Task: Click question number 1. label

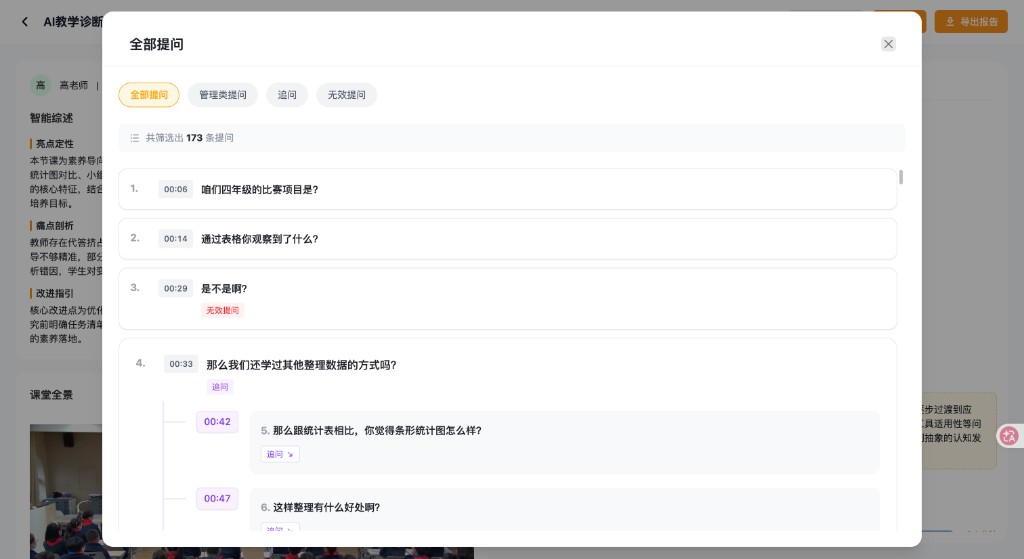Action: click(135, 189)
